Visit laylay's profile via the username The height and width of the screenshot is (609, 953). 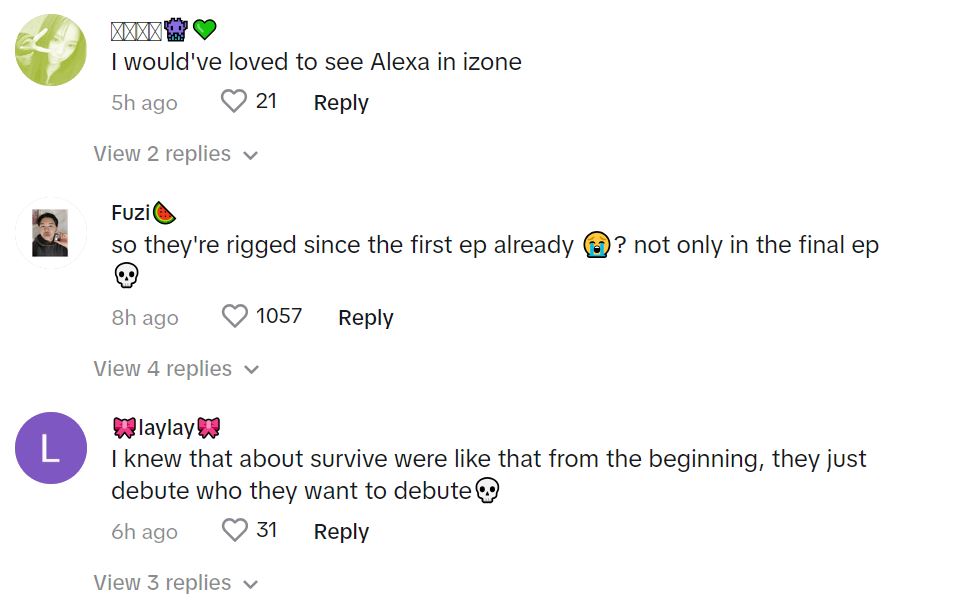[166, 428]
